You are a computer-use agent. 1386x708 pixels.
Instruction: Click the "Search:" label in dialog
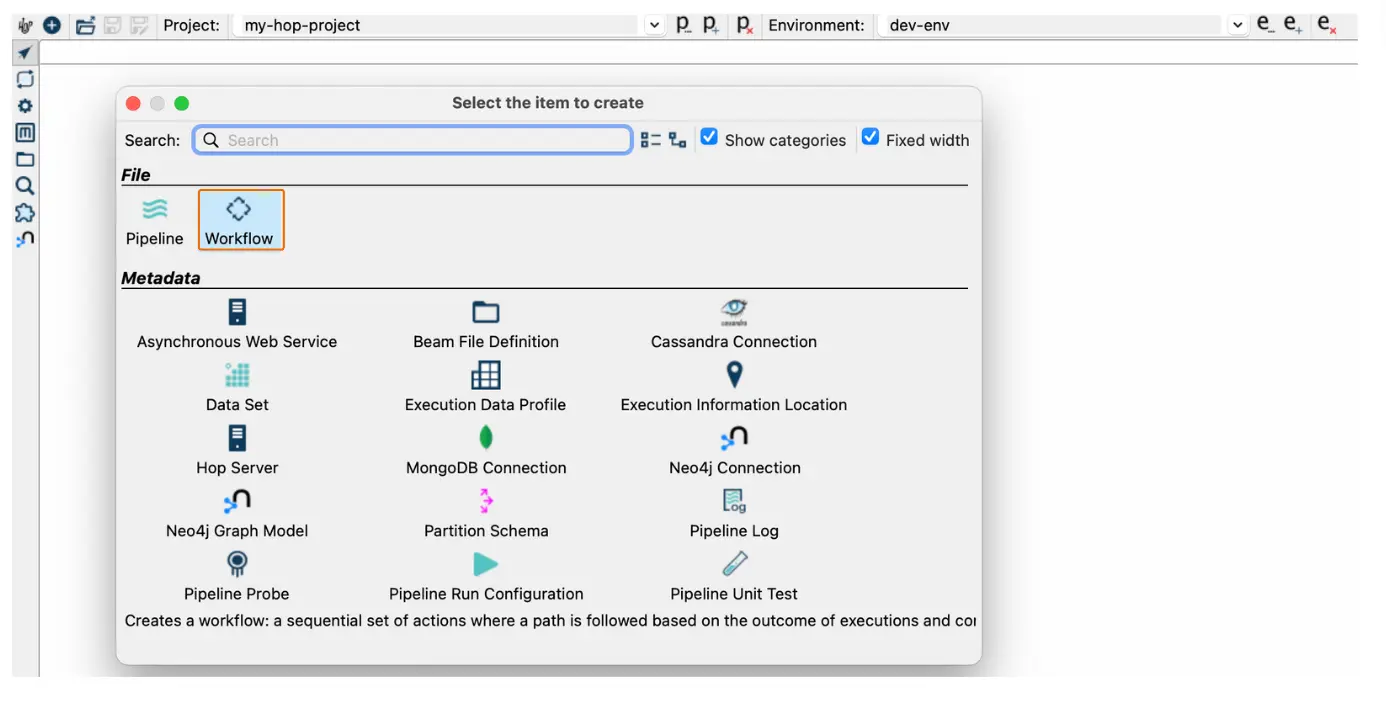click(x=152, y=140)
